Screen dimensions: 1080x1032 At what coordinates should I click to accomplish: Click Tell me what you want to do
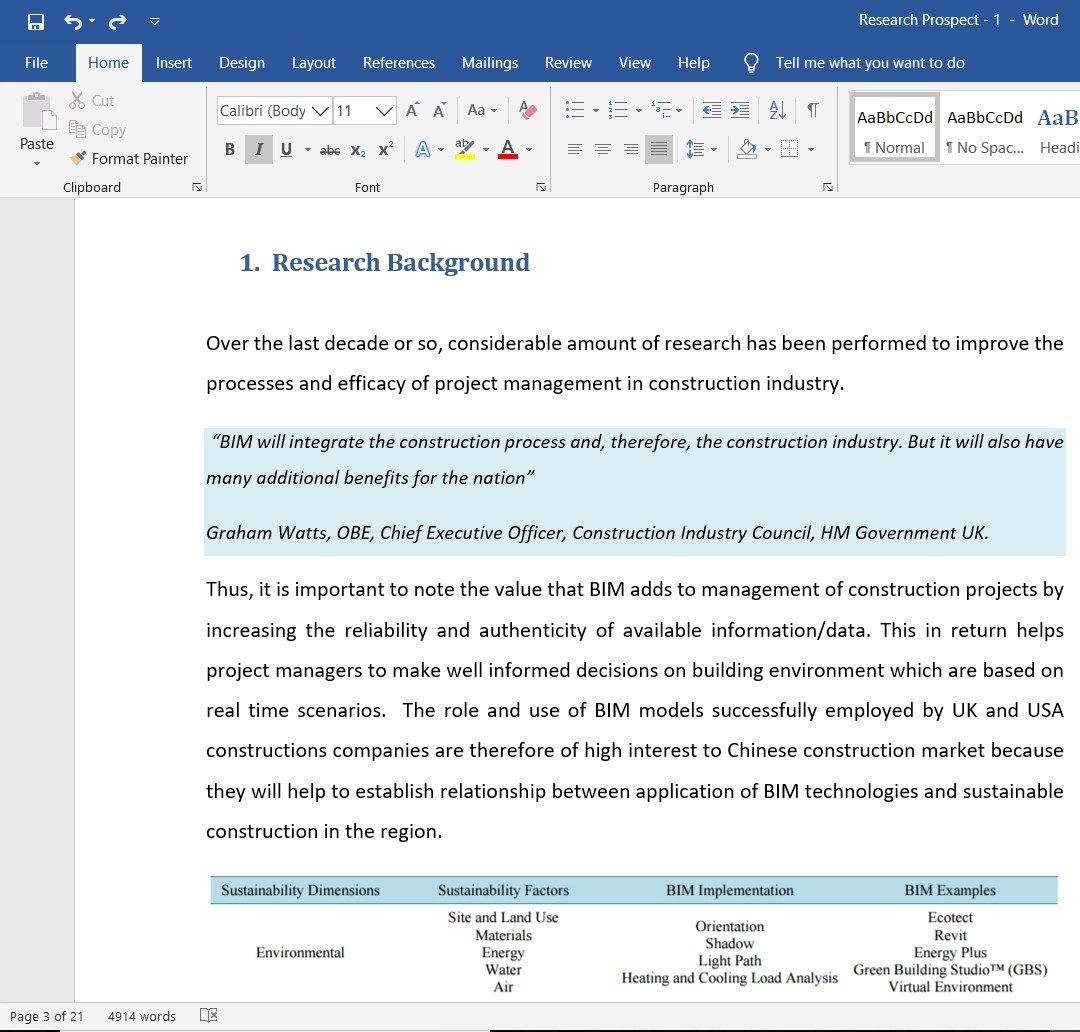[x=870, y=62]
